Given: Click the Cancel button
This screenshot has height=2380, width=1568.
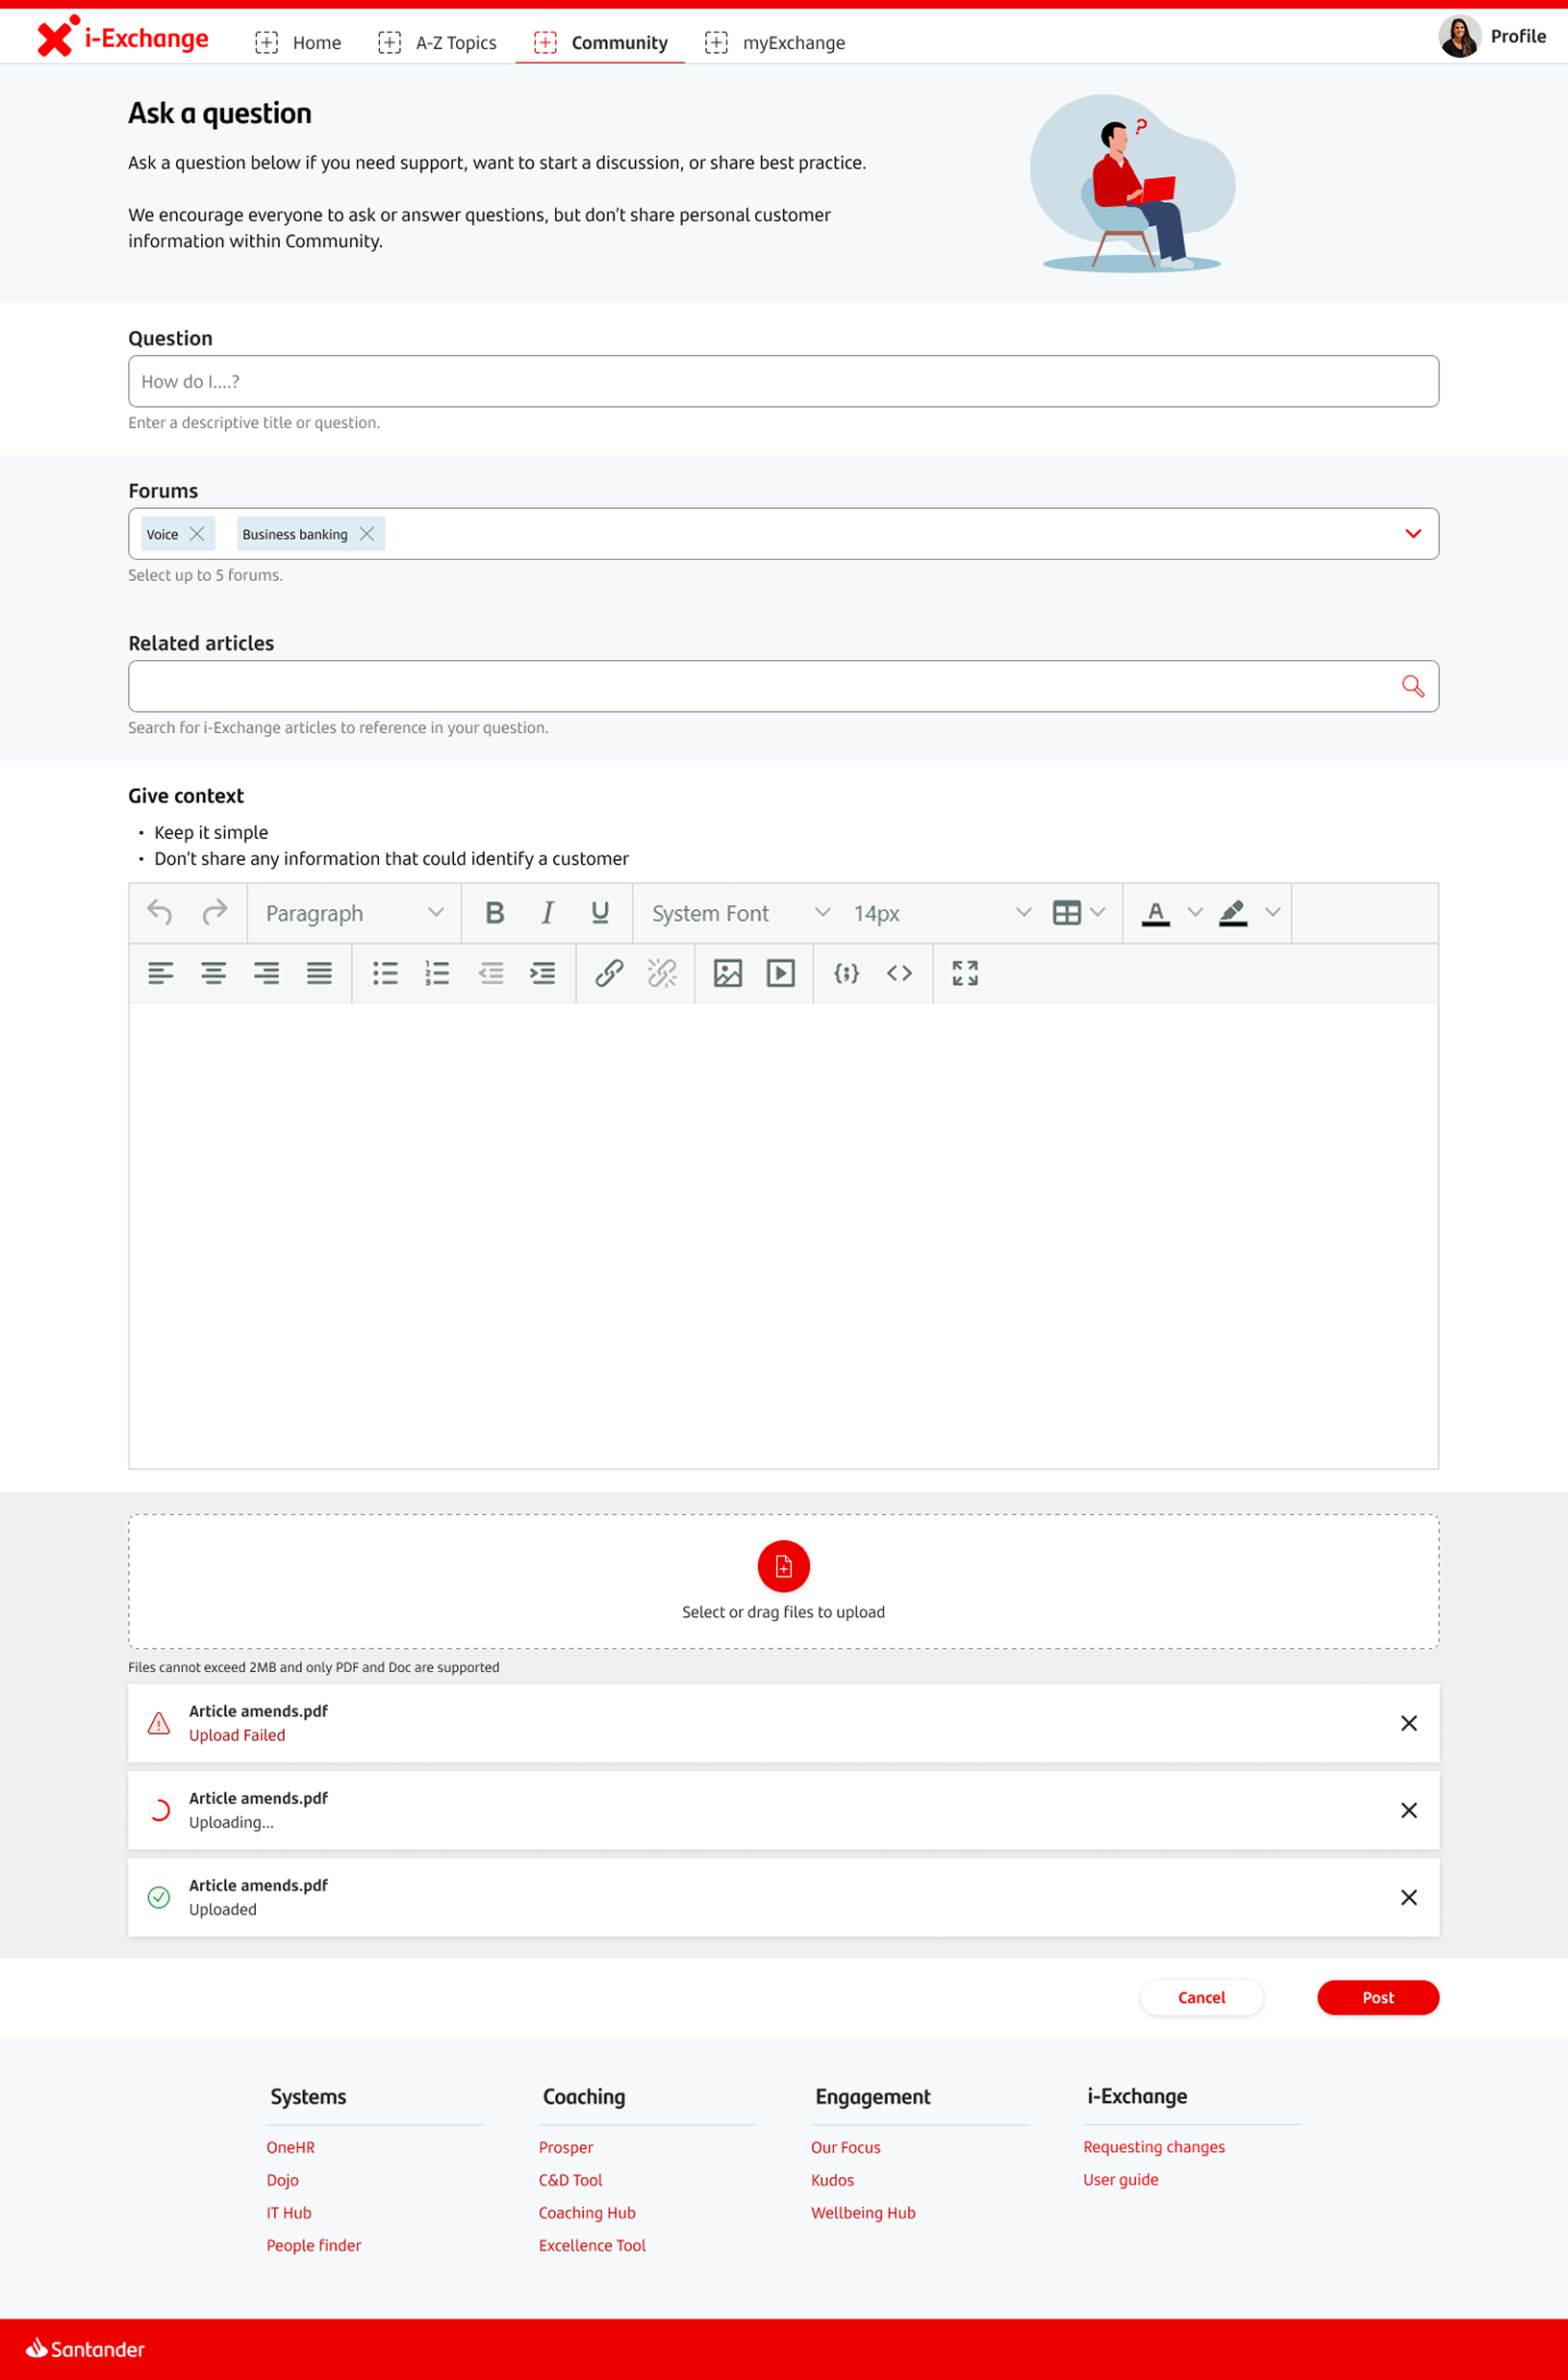Looking at the screenshot, I should click(x=1202, y=1998).
